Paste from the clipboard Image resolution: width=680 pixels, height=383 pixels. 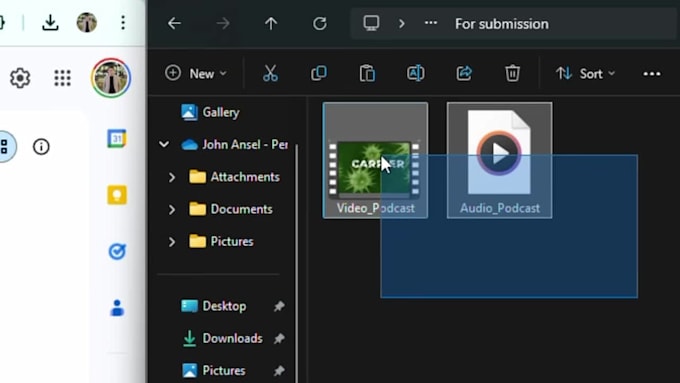point(367,73)
